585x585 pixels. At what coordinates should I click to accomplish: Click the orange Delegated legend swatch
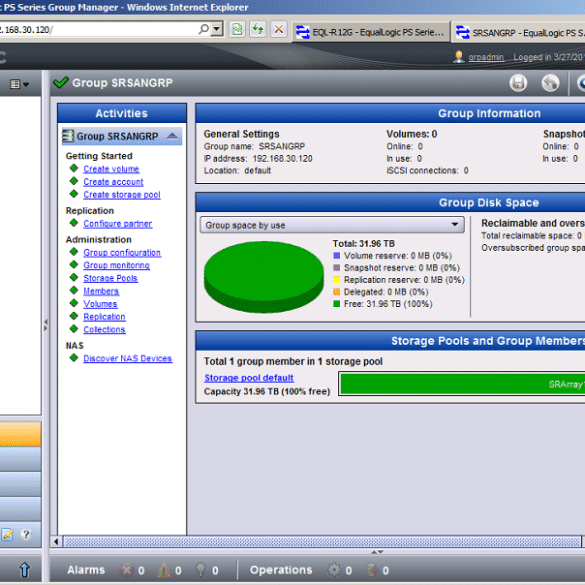(337, 292)
